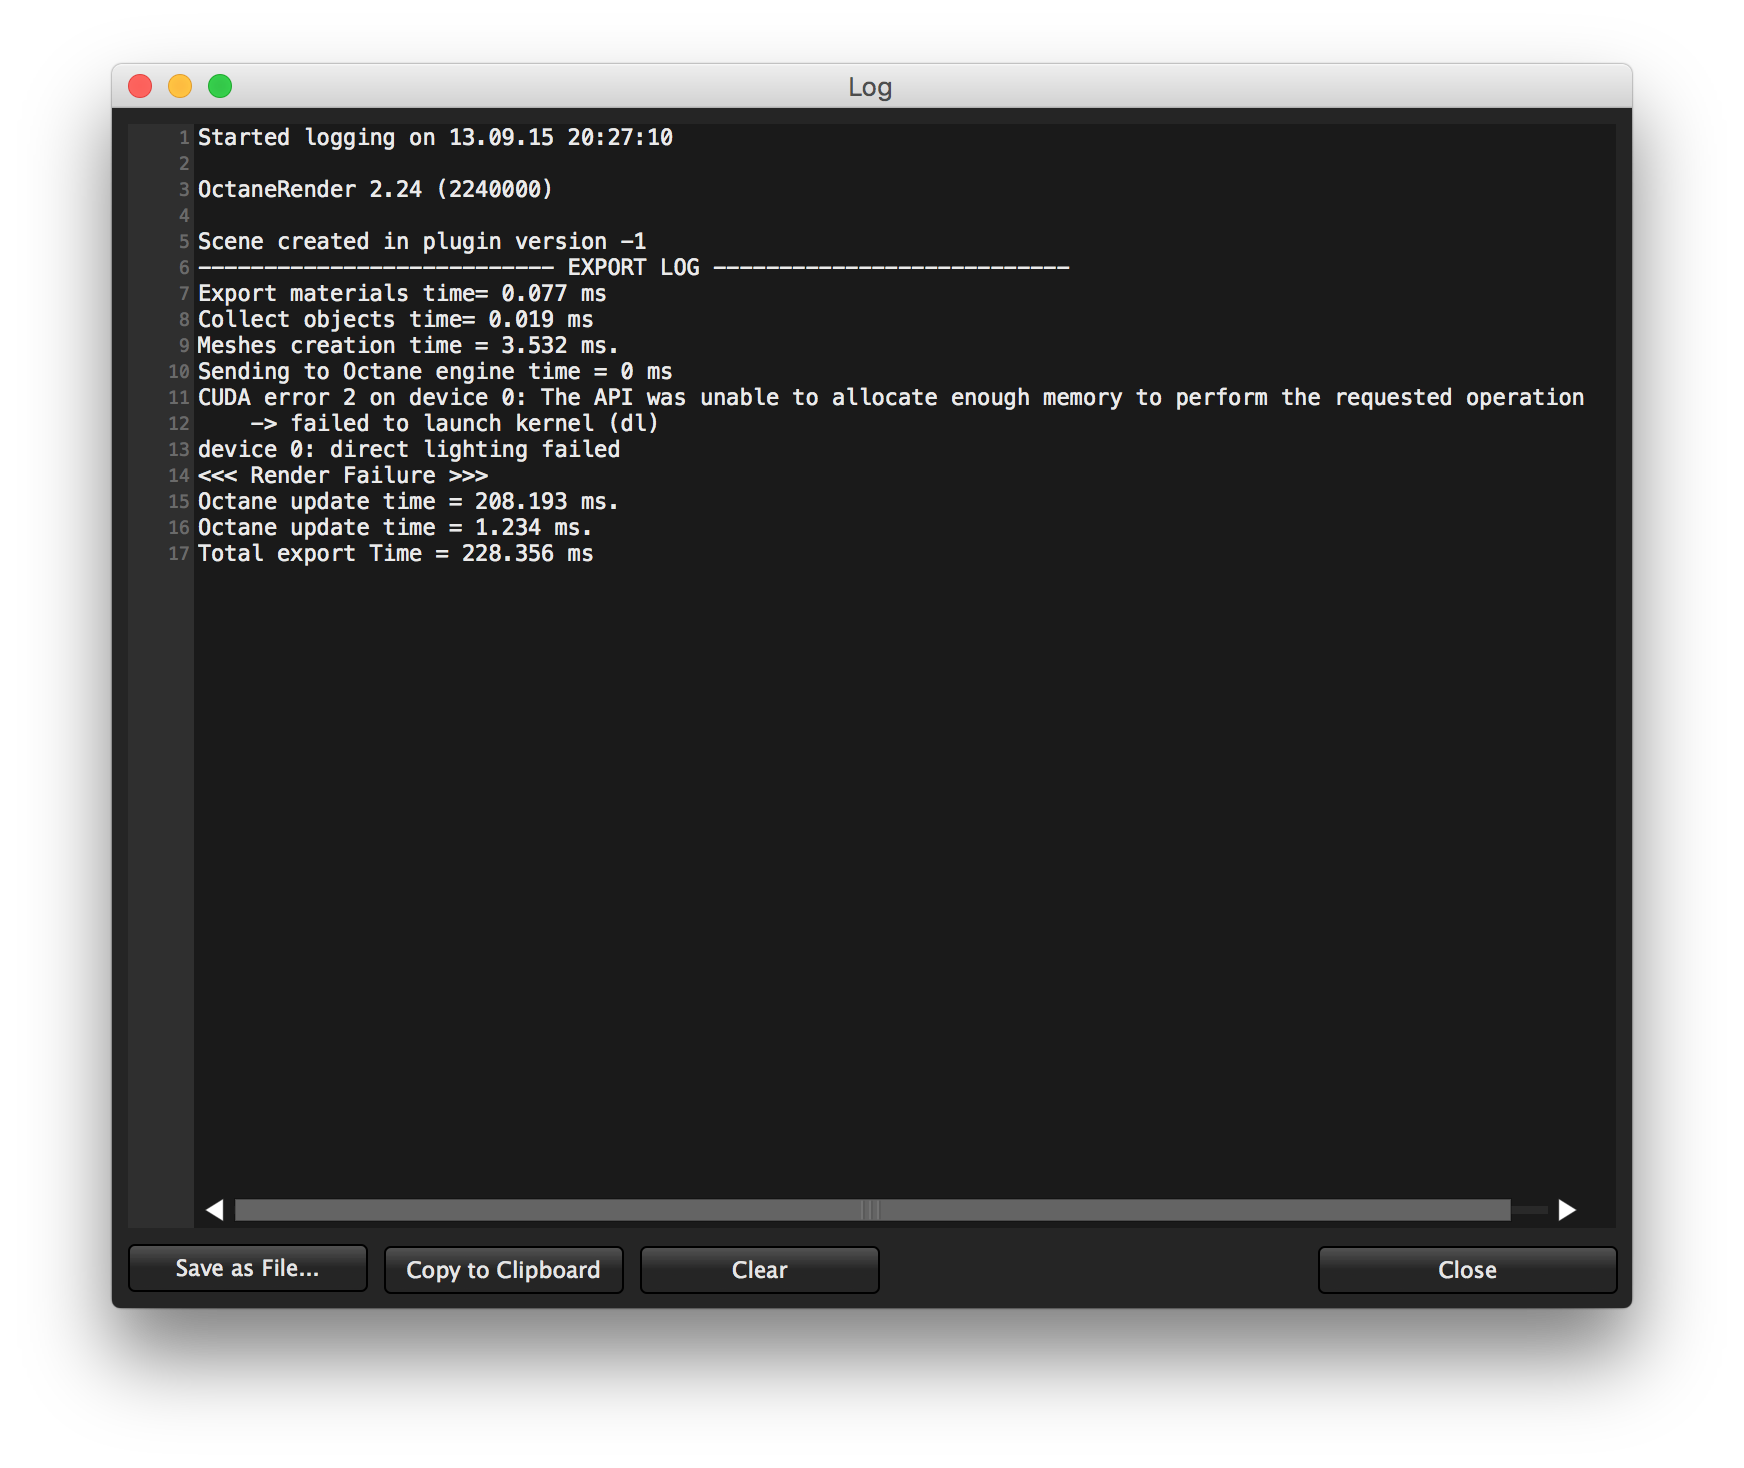This screenshot has width=1744, height=1468.
Task: Click 'Octane update time = 1.234 ms.' line
Action: (395, 527)
